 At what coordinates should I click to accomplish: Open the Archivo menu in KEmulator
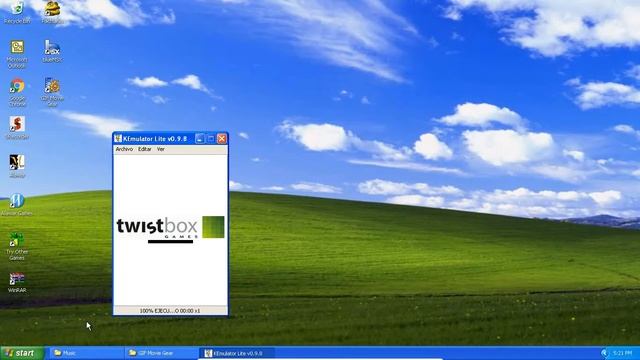click(124, 149)
